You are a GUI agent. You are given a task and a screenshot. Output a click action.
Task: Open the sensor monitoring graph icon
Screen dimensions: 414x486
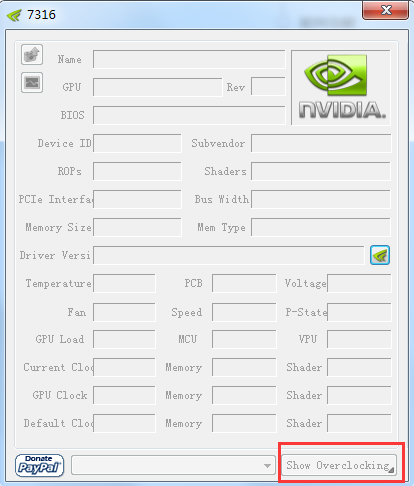[x=32, y=82]
